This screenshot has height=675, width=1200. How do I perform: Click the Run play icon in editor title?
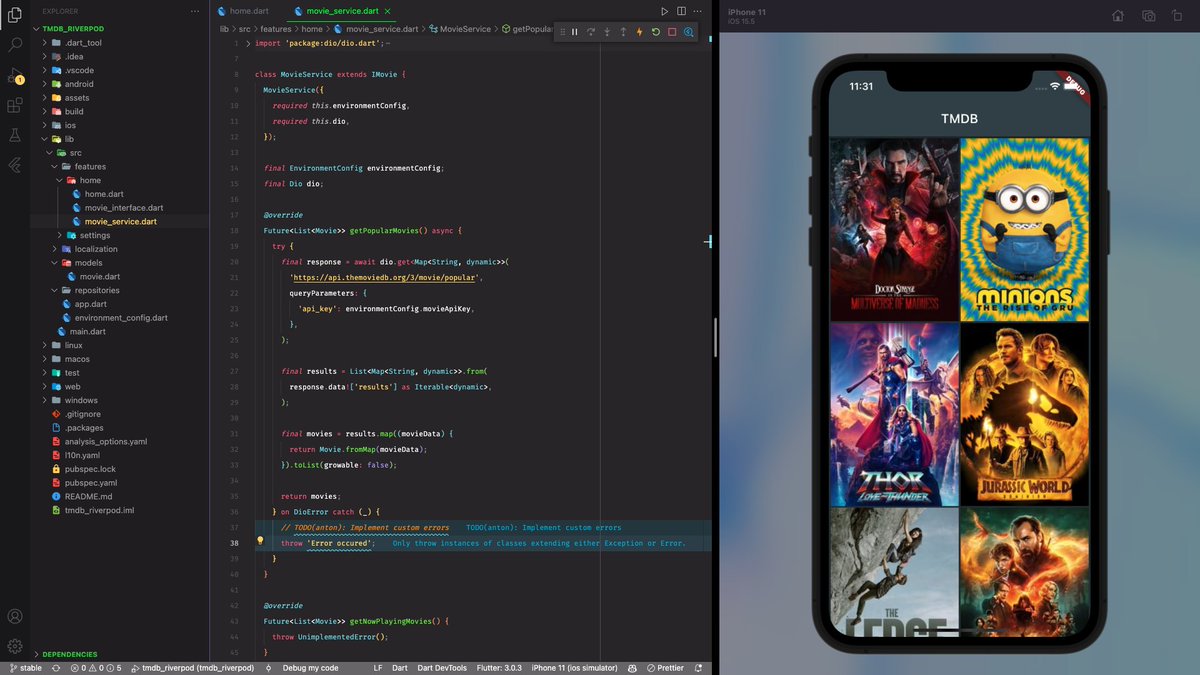[664, 11]
